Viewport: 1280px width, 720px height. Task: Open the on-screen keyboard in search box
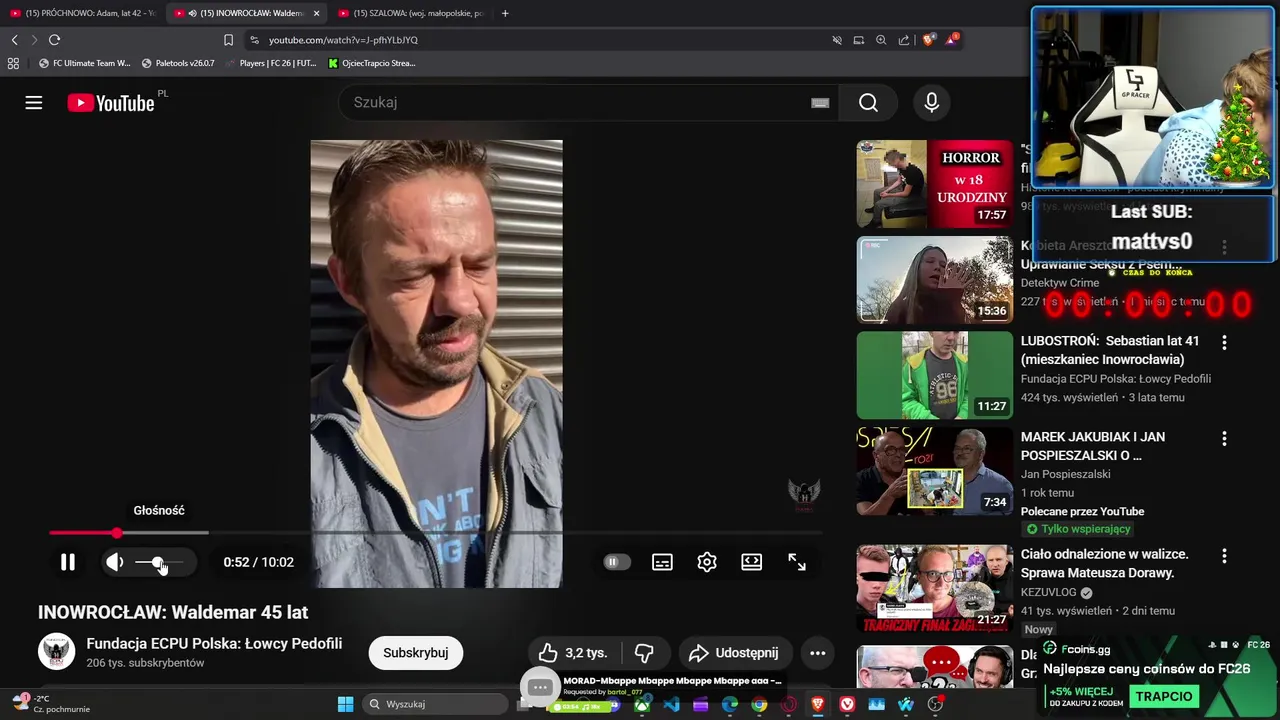820,102
